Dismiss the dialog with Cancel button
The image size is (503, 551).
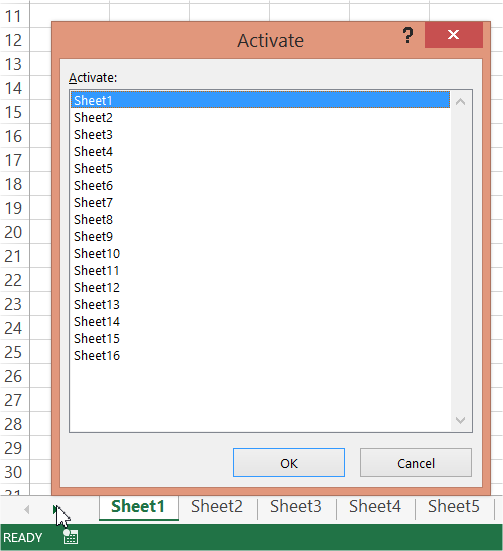pyautogui.click(x=416, y=462)
